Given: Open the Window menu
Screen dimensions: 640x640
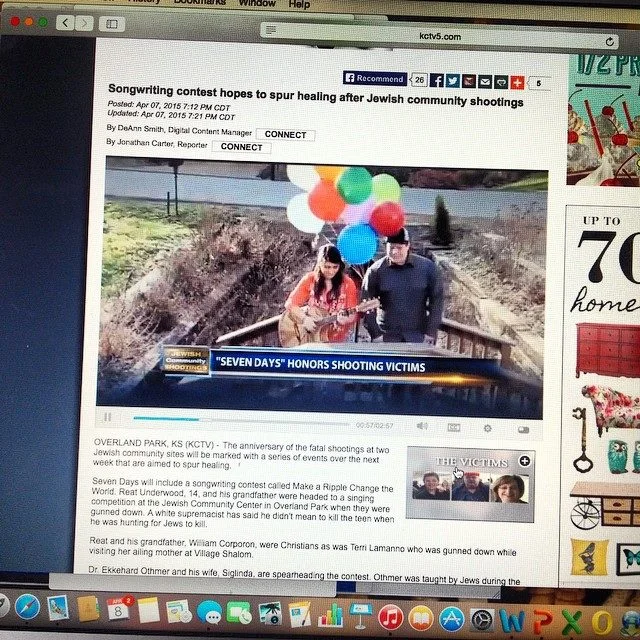Looking at the screenshot, I should 257,3.
